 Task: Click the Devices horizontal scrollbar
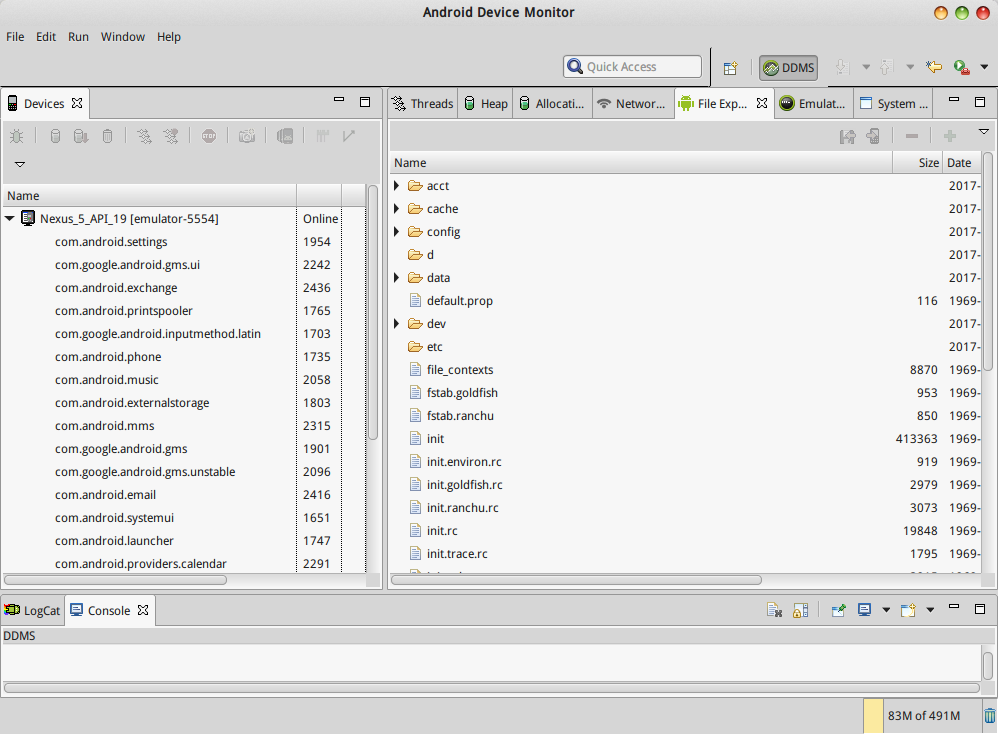pyautogui.click(x=115, y=580)
